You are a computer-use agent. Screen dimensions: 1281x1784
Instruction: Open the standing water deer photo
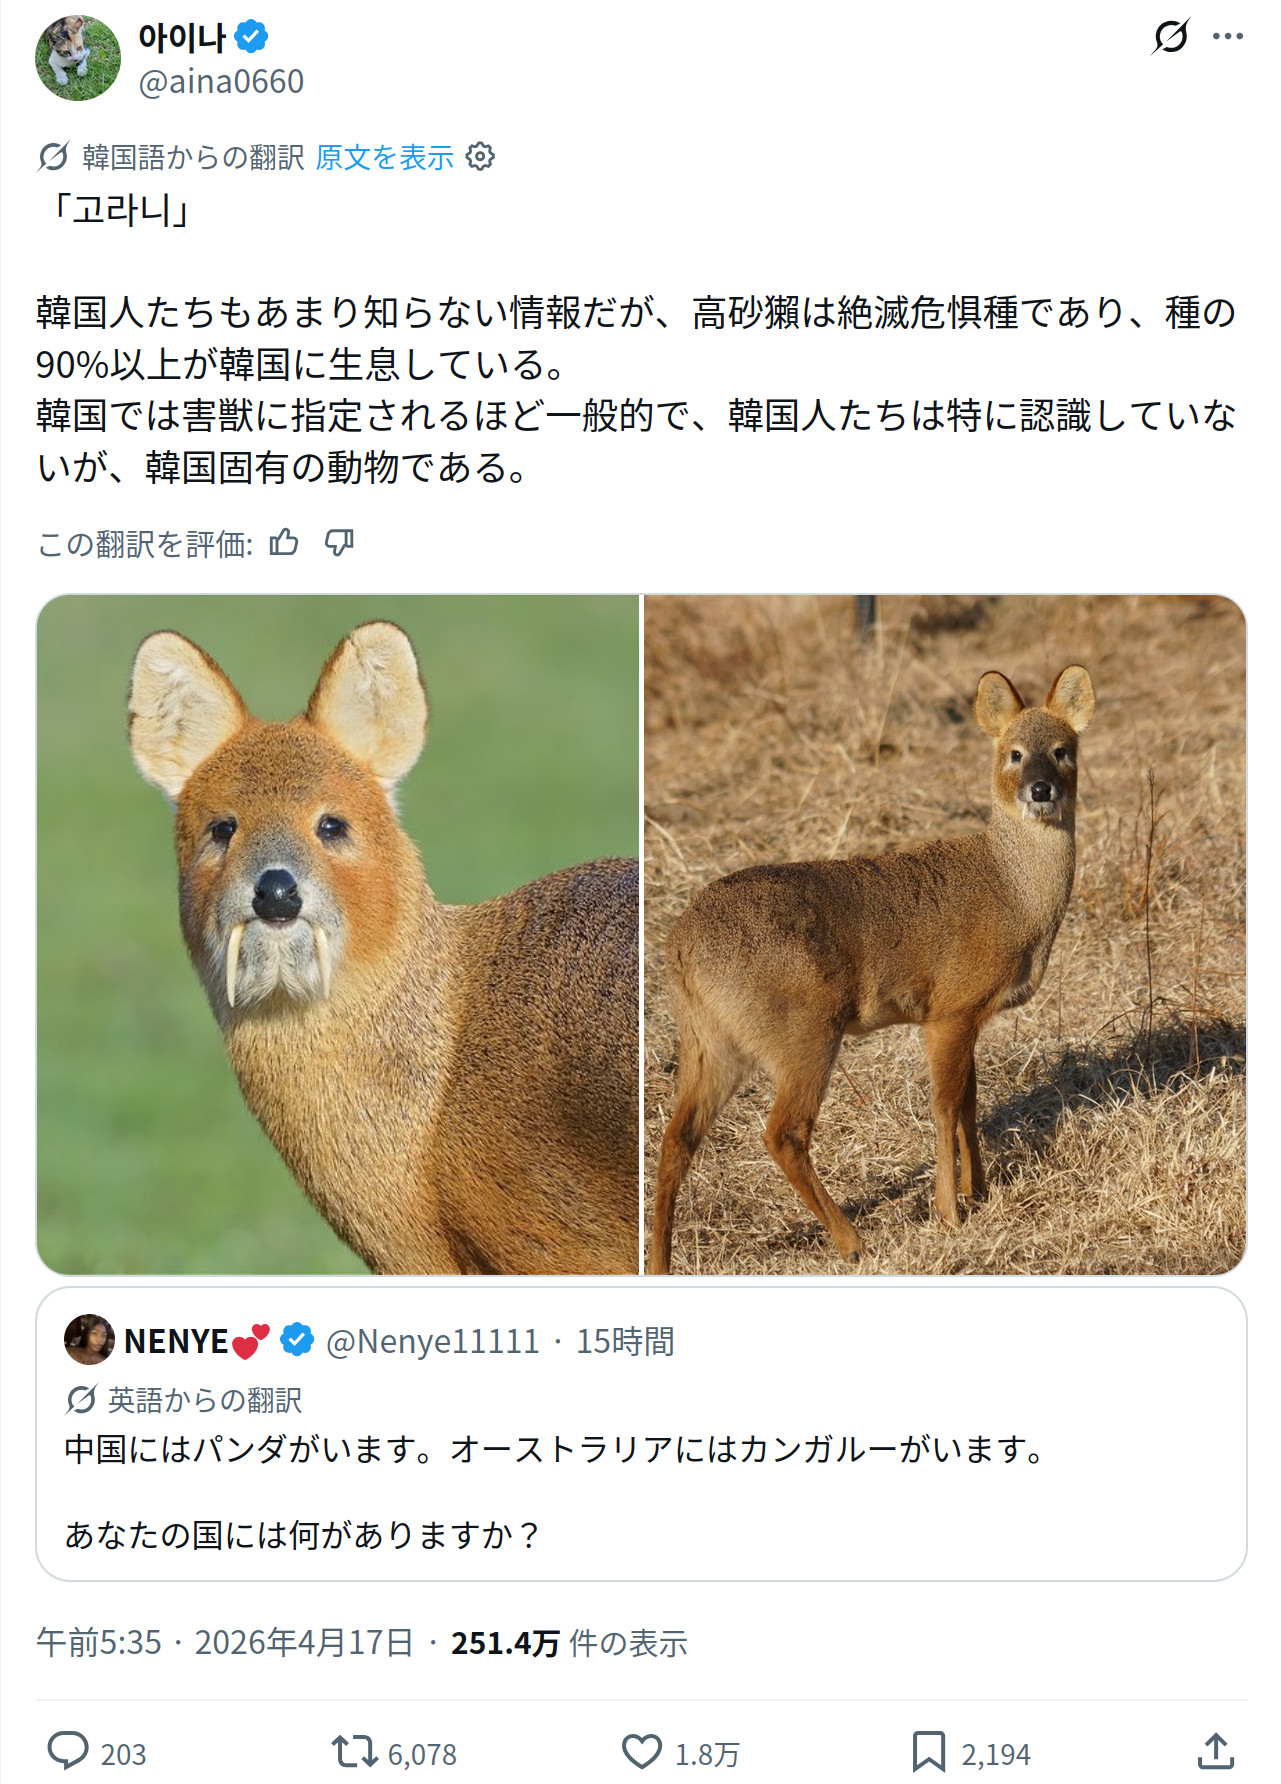pos(945,935)
